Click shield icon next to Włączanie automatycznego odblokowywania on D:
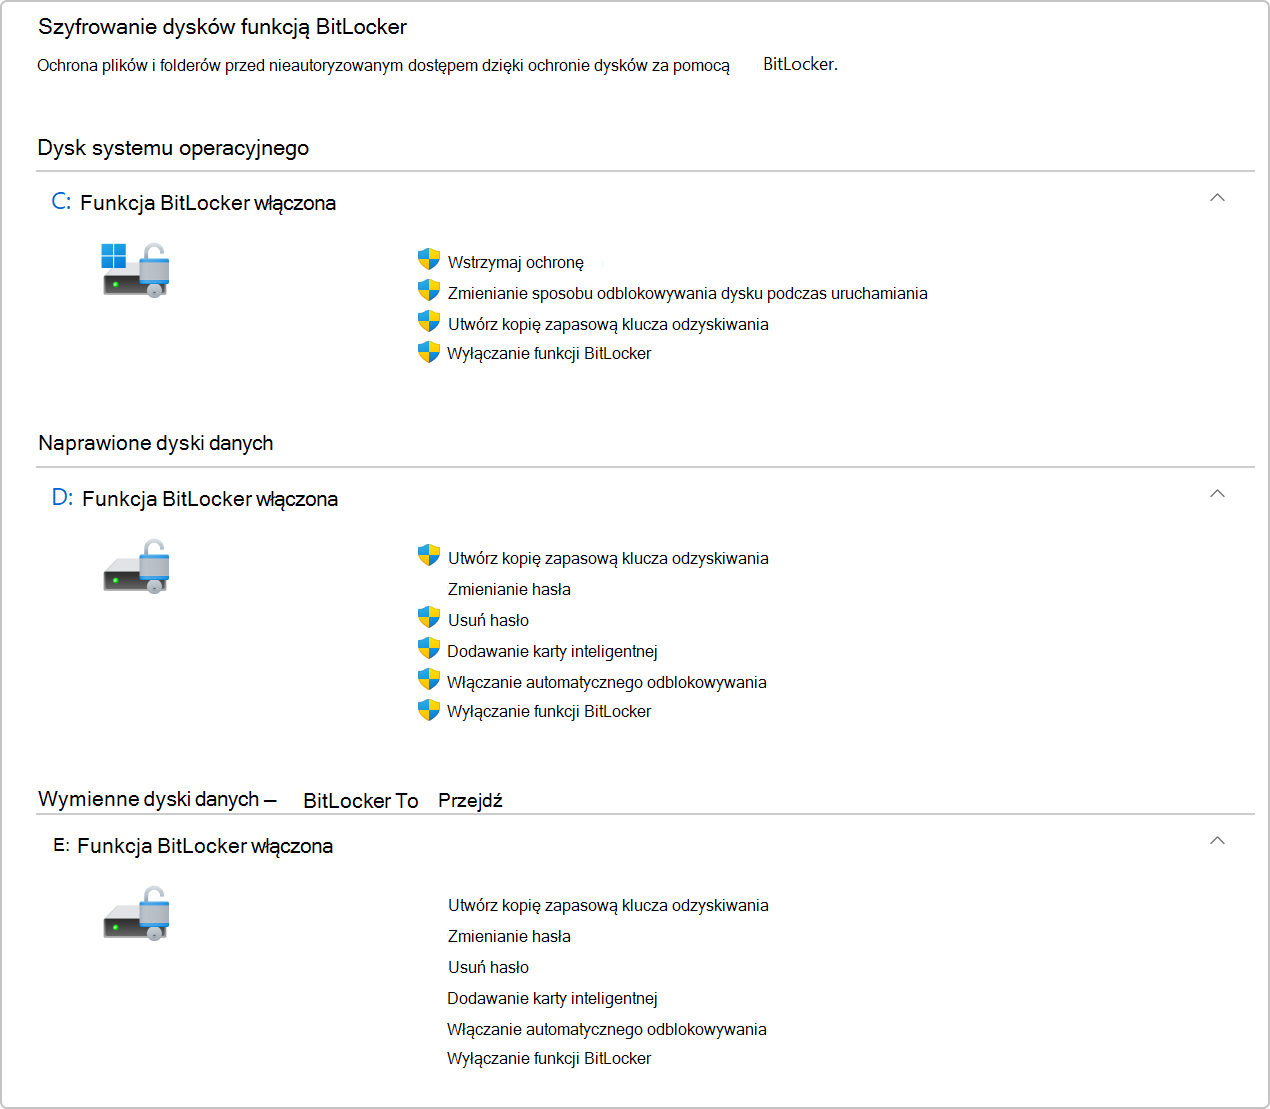1270x1109 pixels. click(x=429, y=680)
